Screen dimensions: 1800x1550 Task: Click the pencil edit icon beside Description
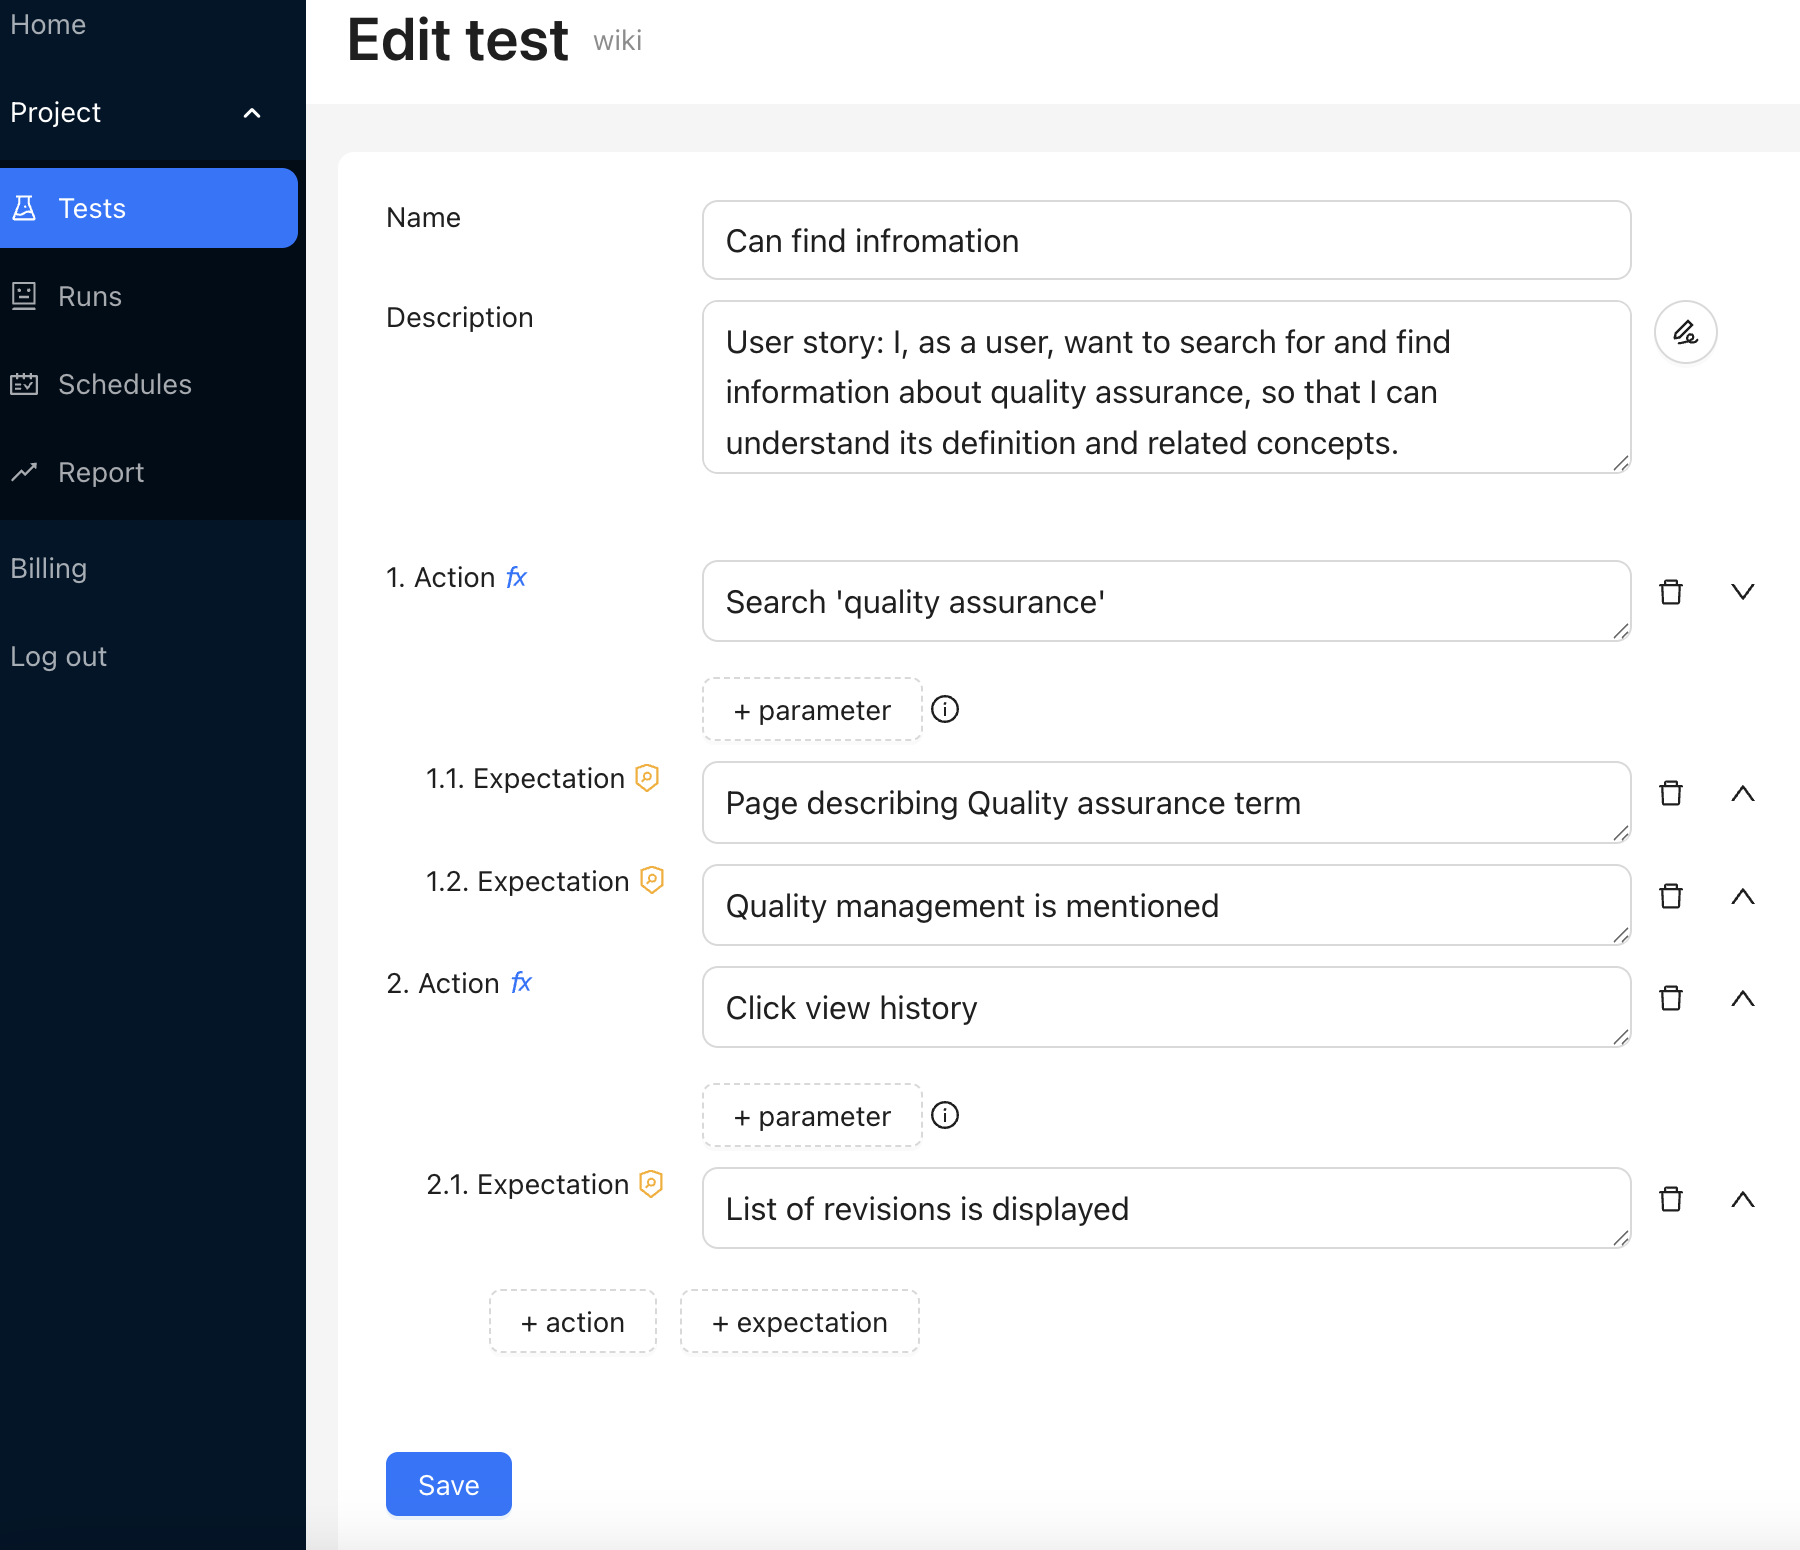pyautogui.click(x=1685, y=332)
